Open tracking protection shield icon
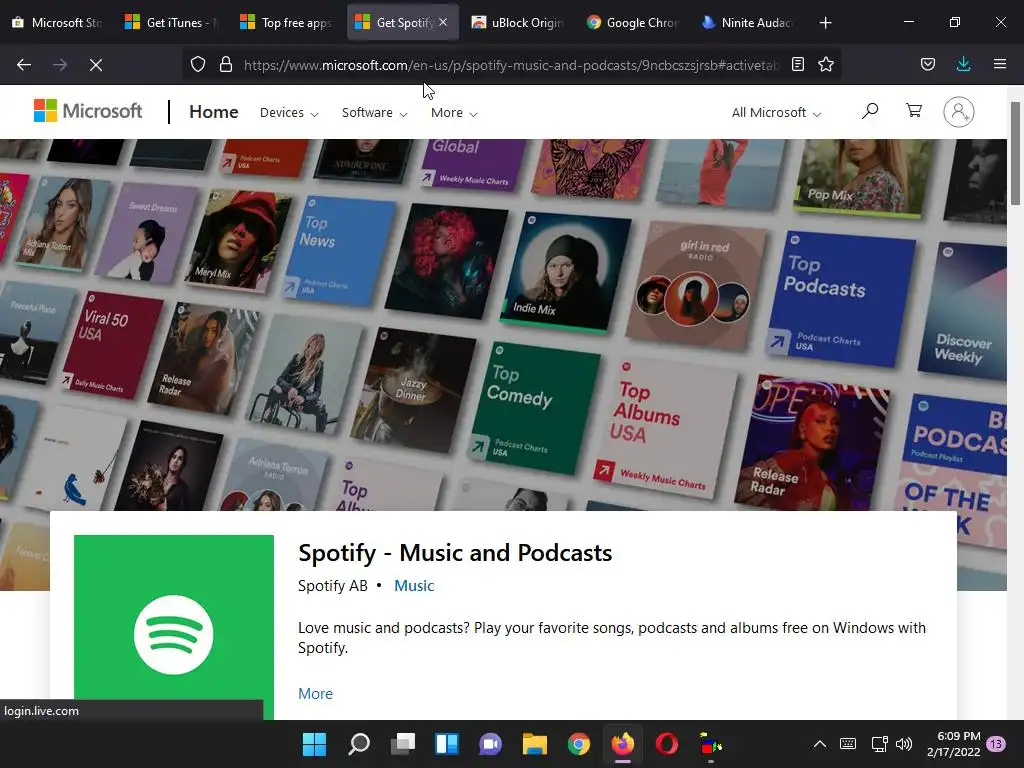Screen dimensions: 1024x768 pyautogui.click(x=198, y=64)
